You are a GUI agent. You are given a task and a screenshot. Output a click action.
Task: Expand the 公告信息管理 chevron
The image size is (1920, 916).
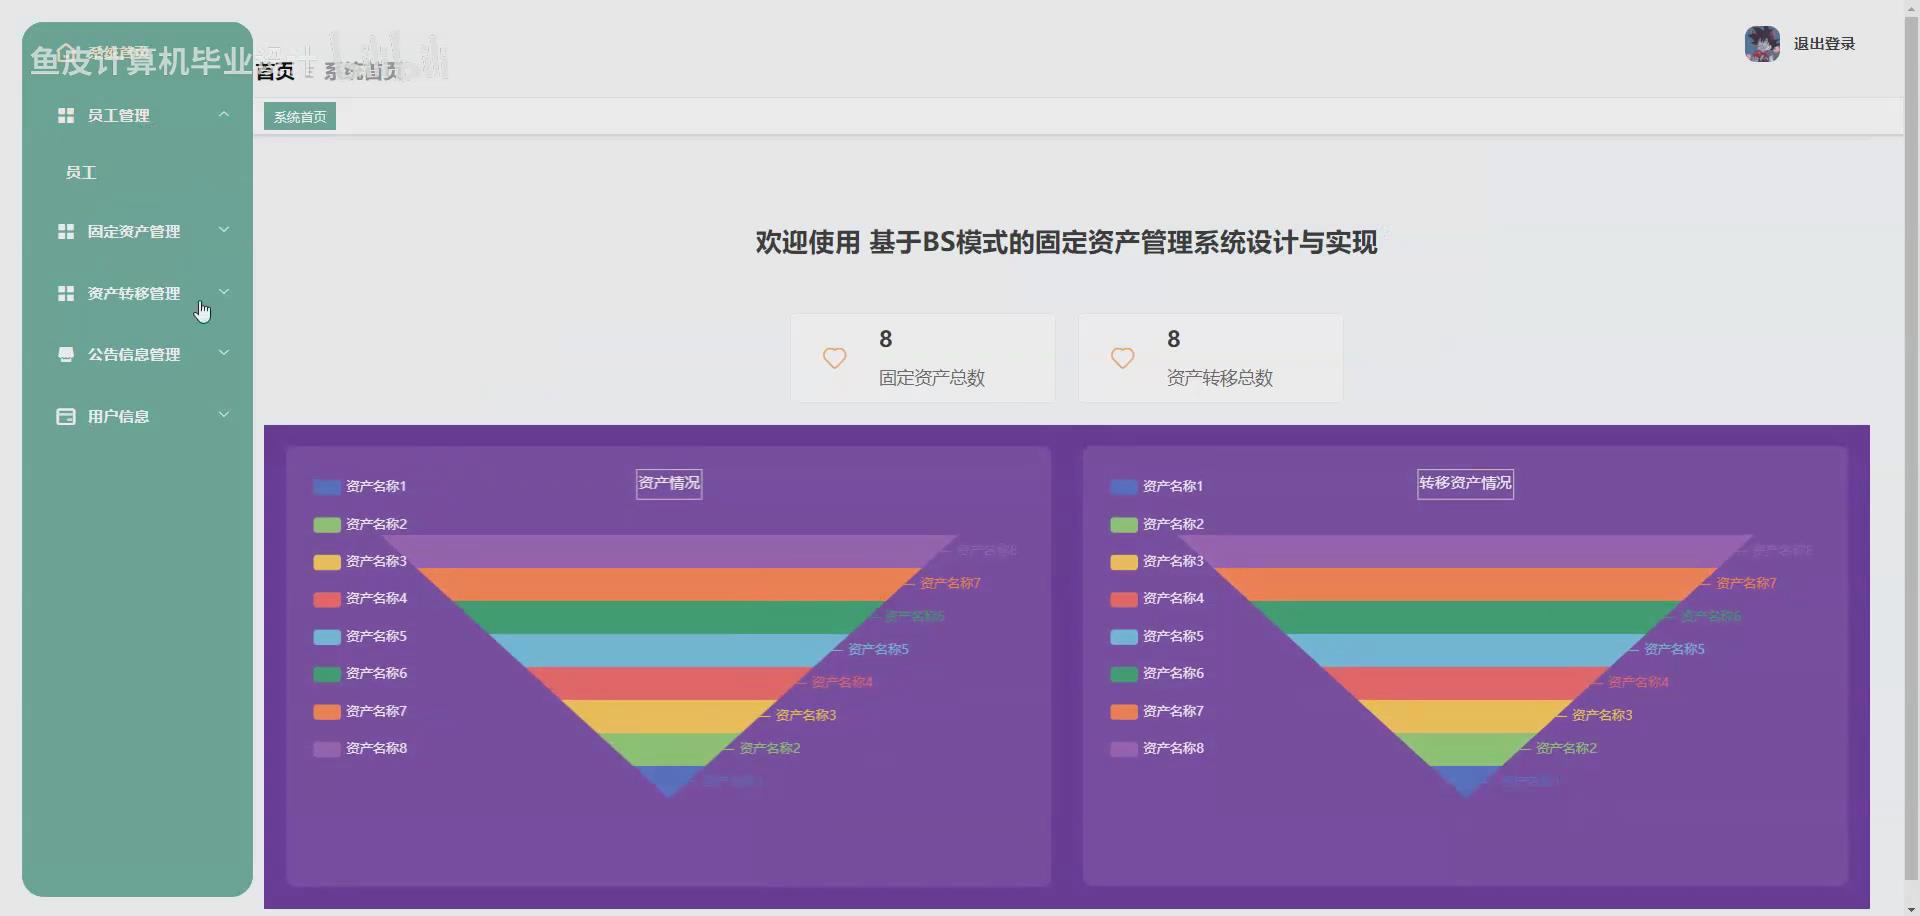click(224, 353)
